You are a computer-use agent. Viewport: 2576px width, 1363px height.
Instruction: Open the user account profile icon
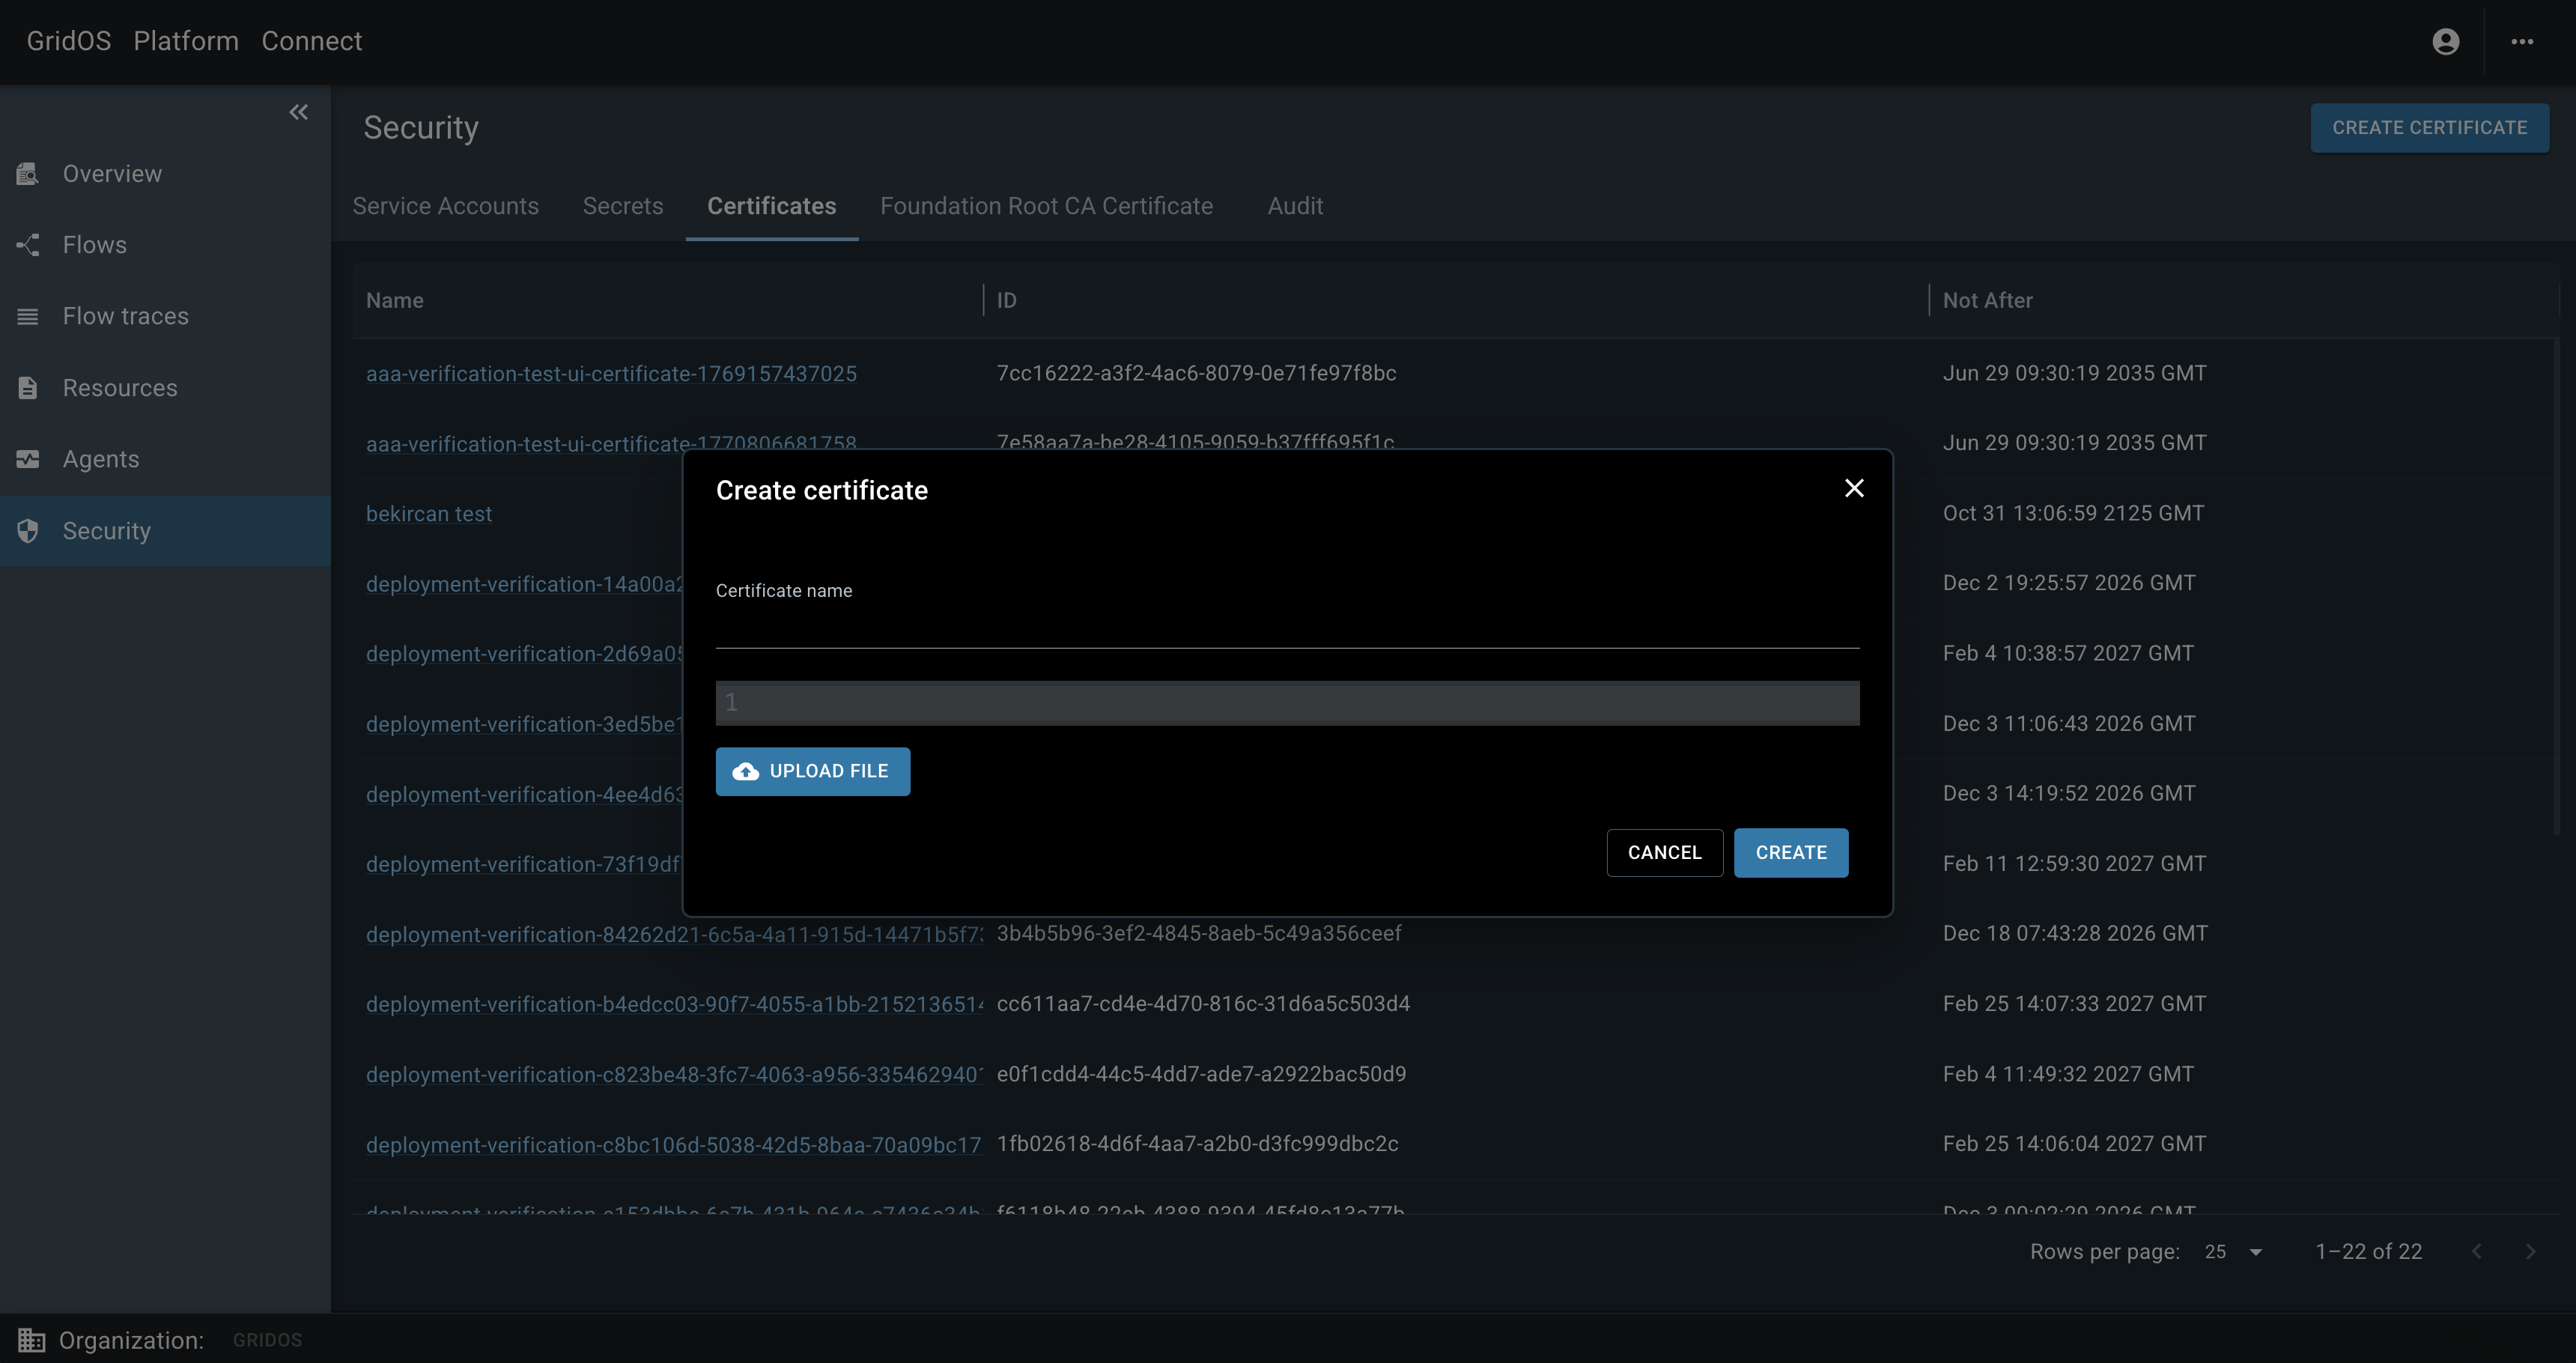click(2445, 41)
